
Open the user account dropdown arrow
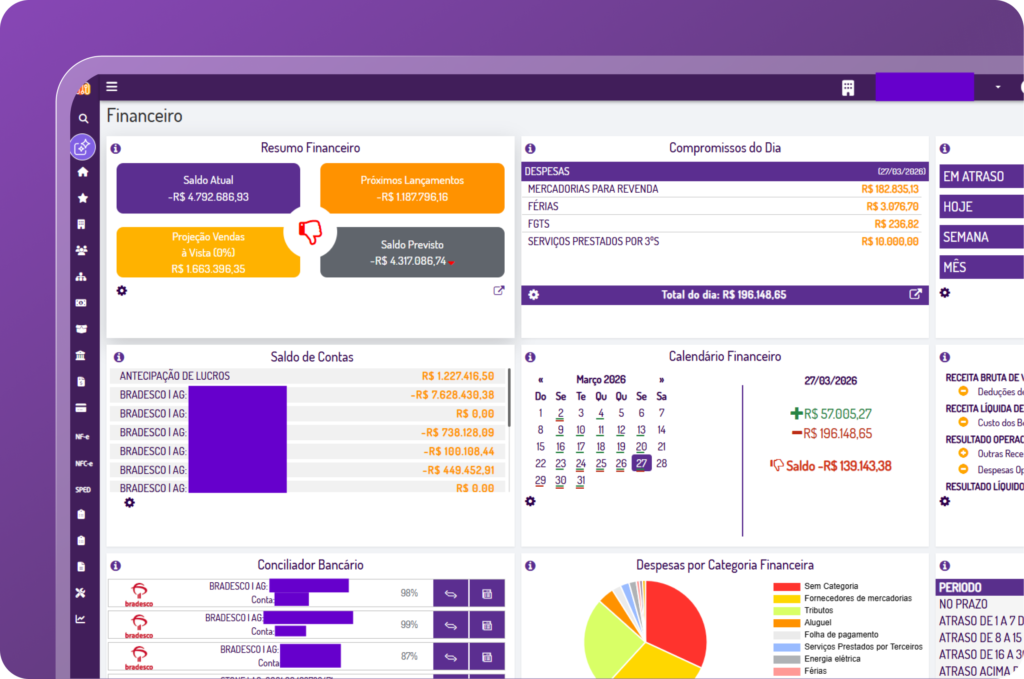(x=997, y=87)
